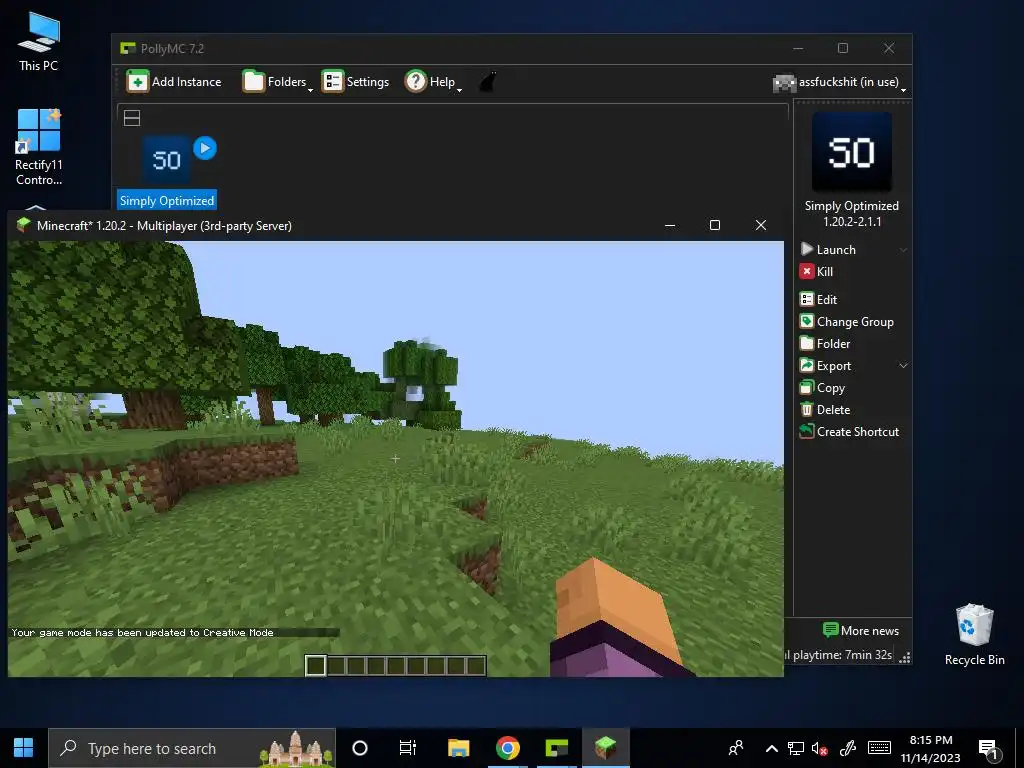
Task: Switch to PollyMC via taskbar icon
Action: click(556, 748)
